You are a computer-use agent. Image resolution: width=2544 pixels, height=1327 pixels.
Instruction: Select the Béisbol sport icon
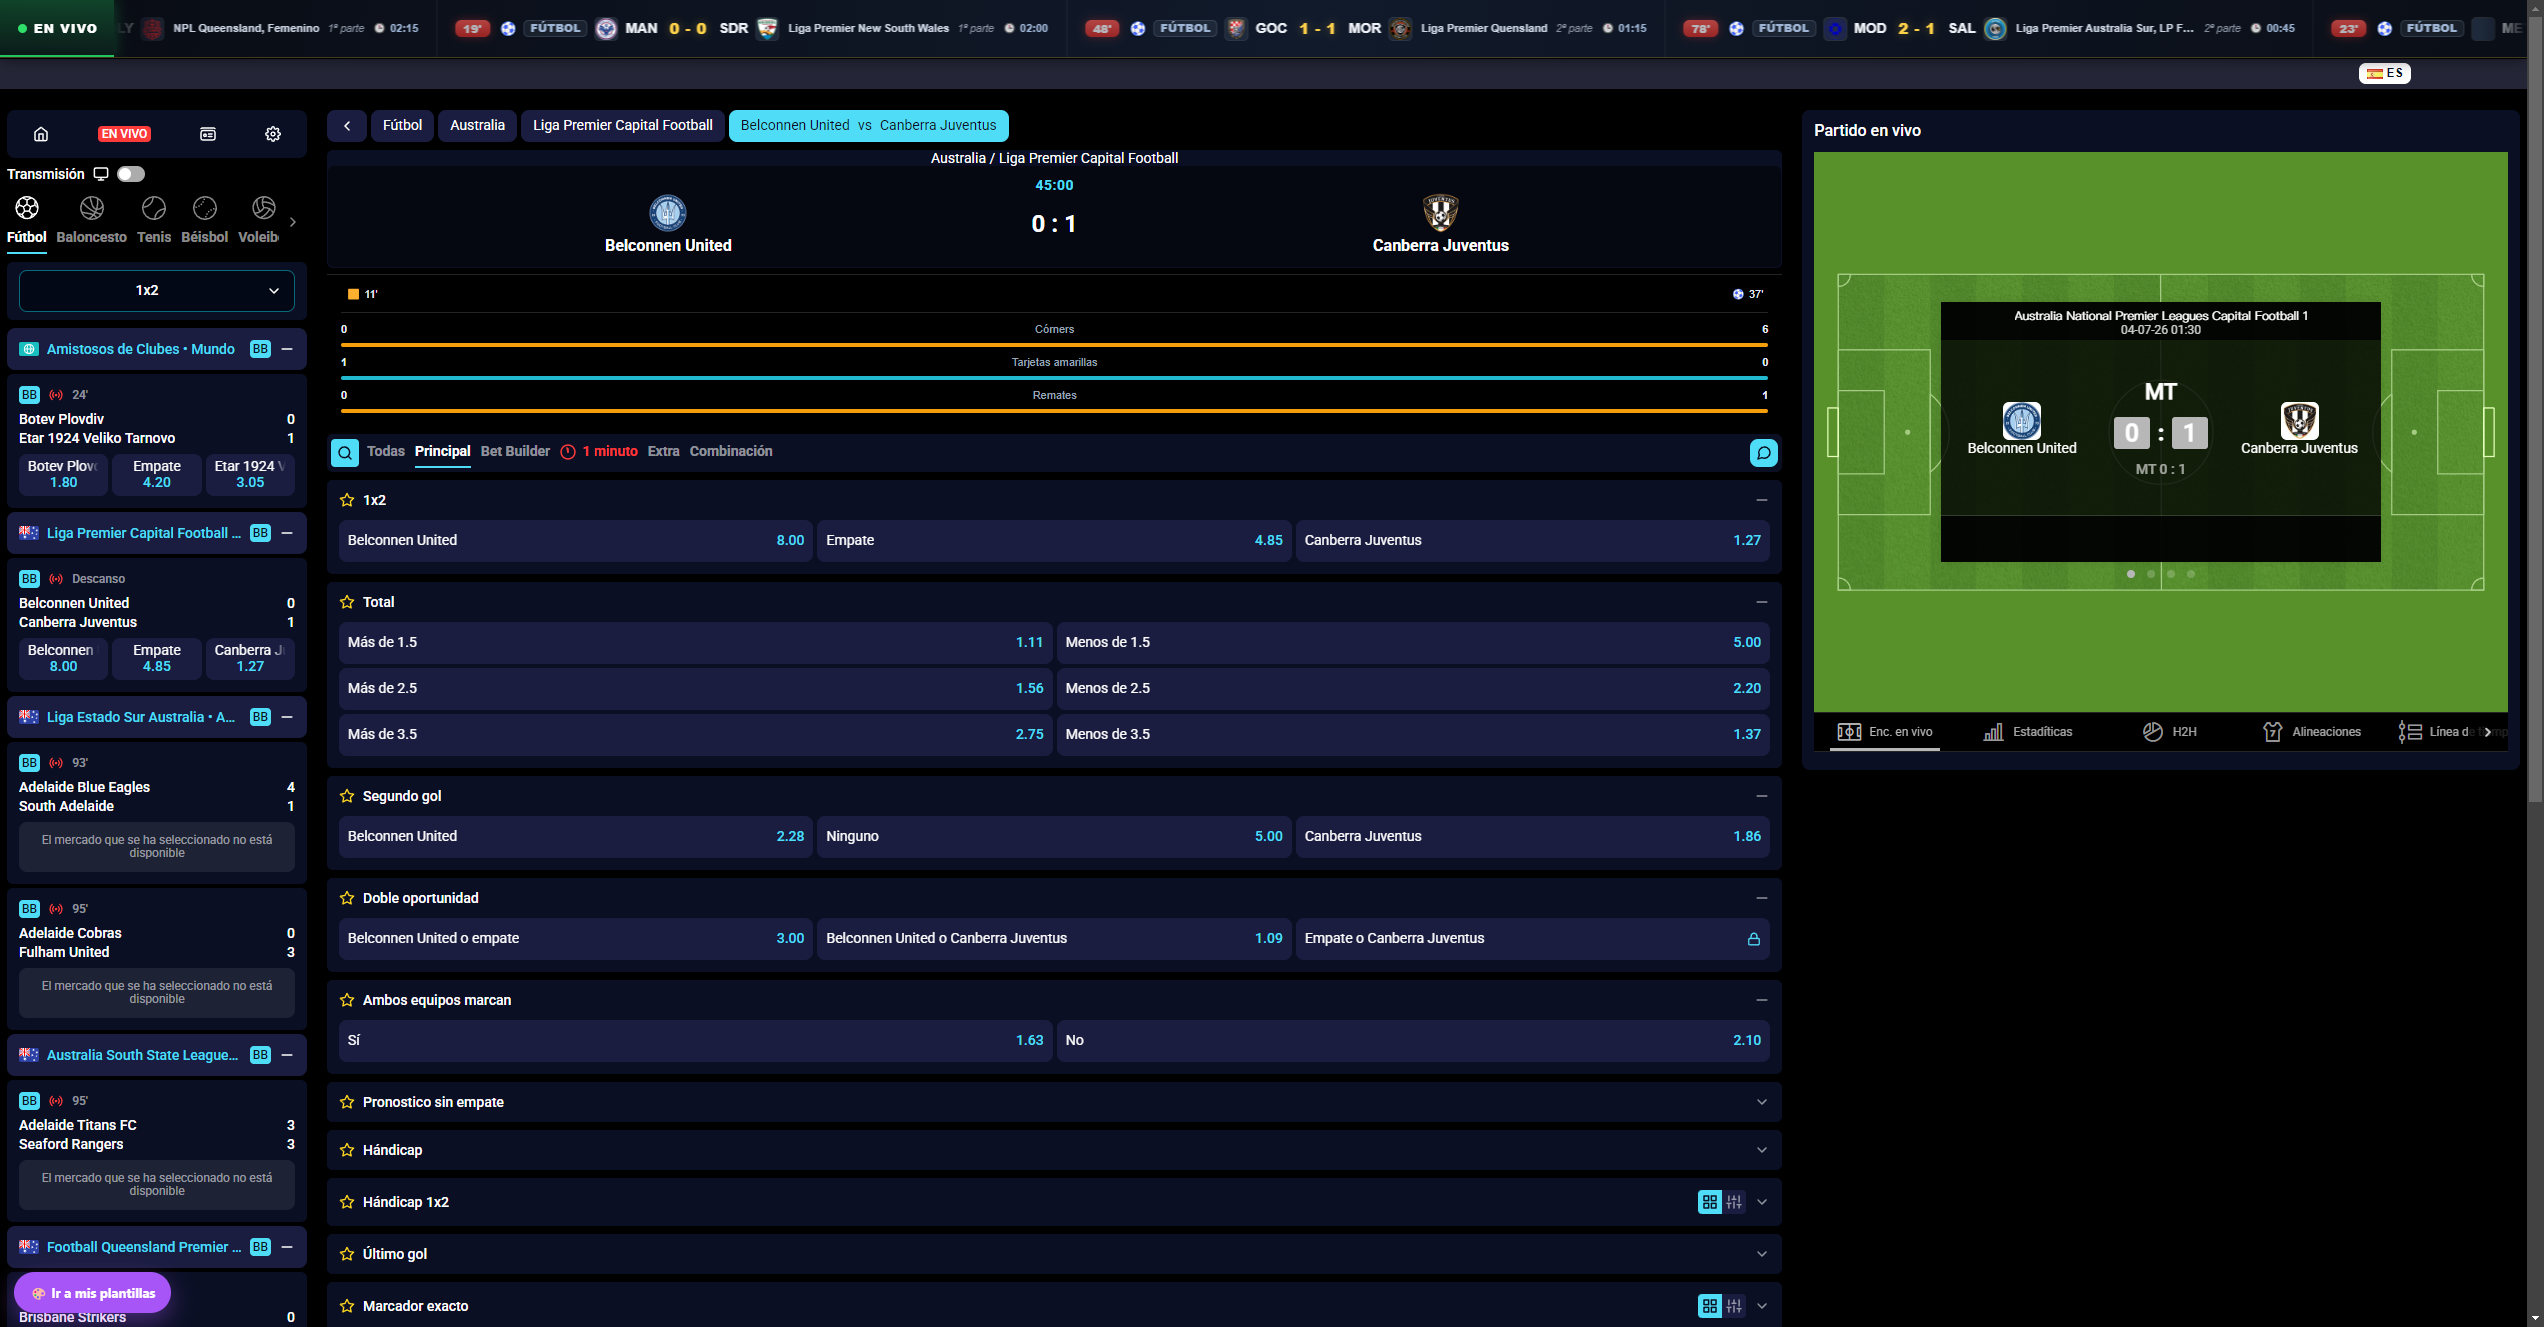pyautogui.click(x=205, y=208)
